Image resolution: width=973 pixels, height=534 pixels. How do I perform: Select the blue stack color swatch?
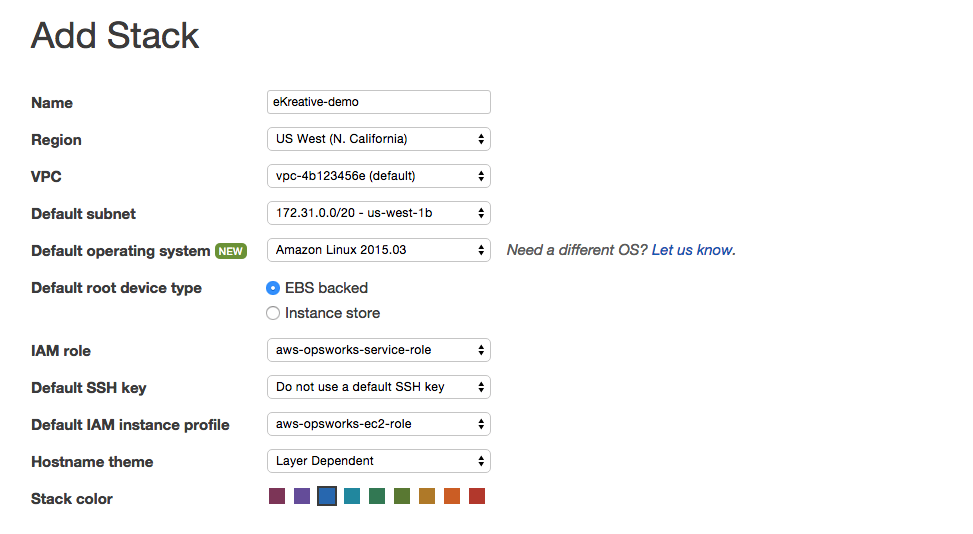(x=327, y=496)
